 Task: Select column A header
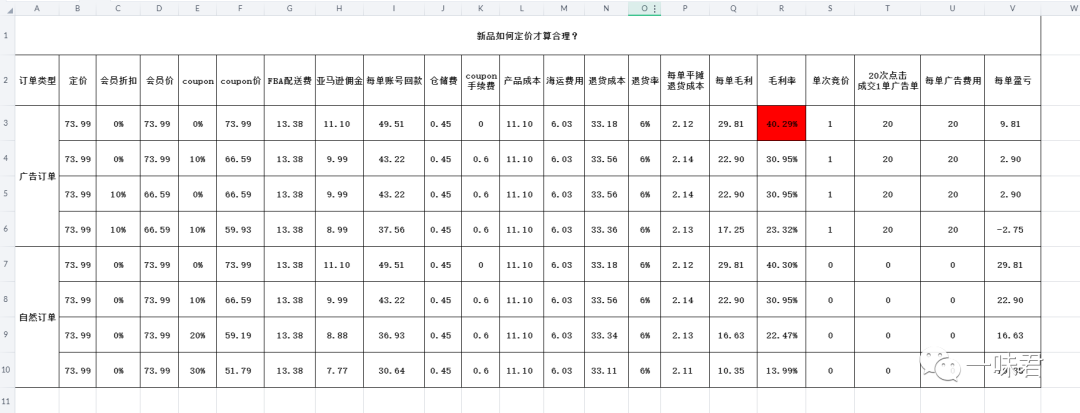click(37, 9)
